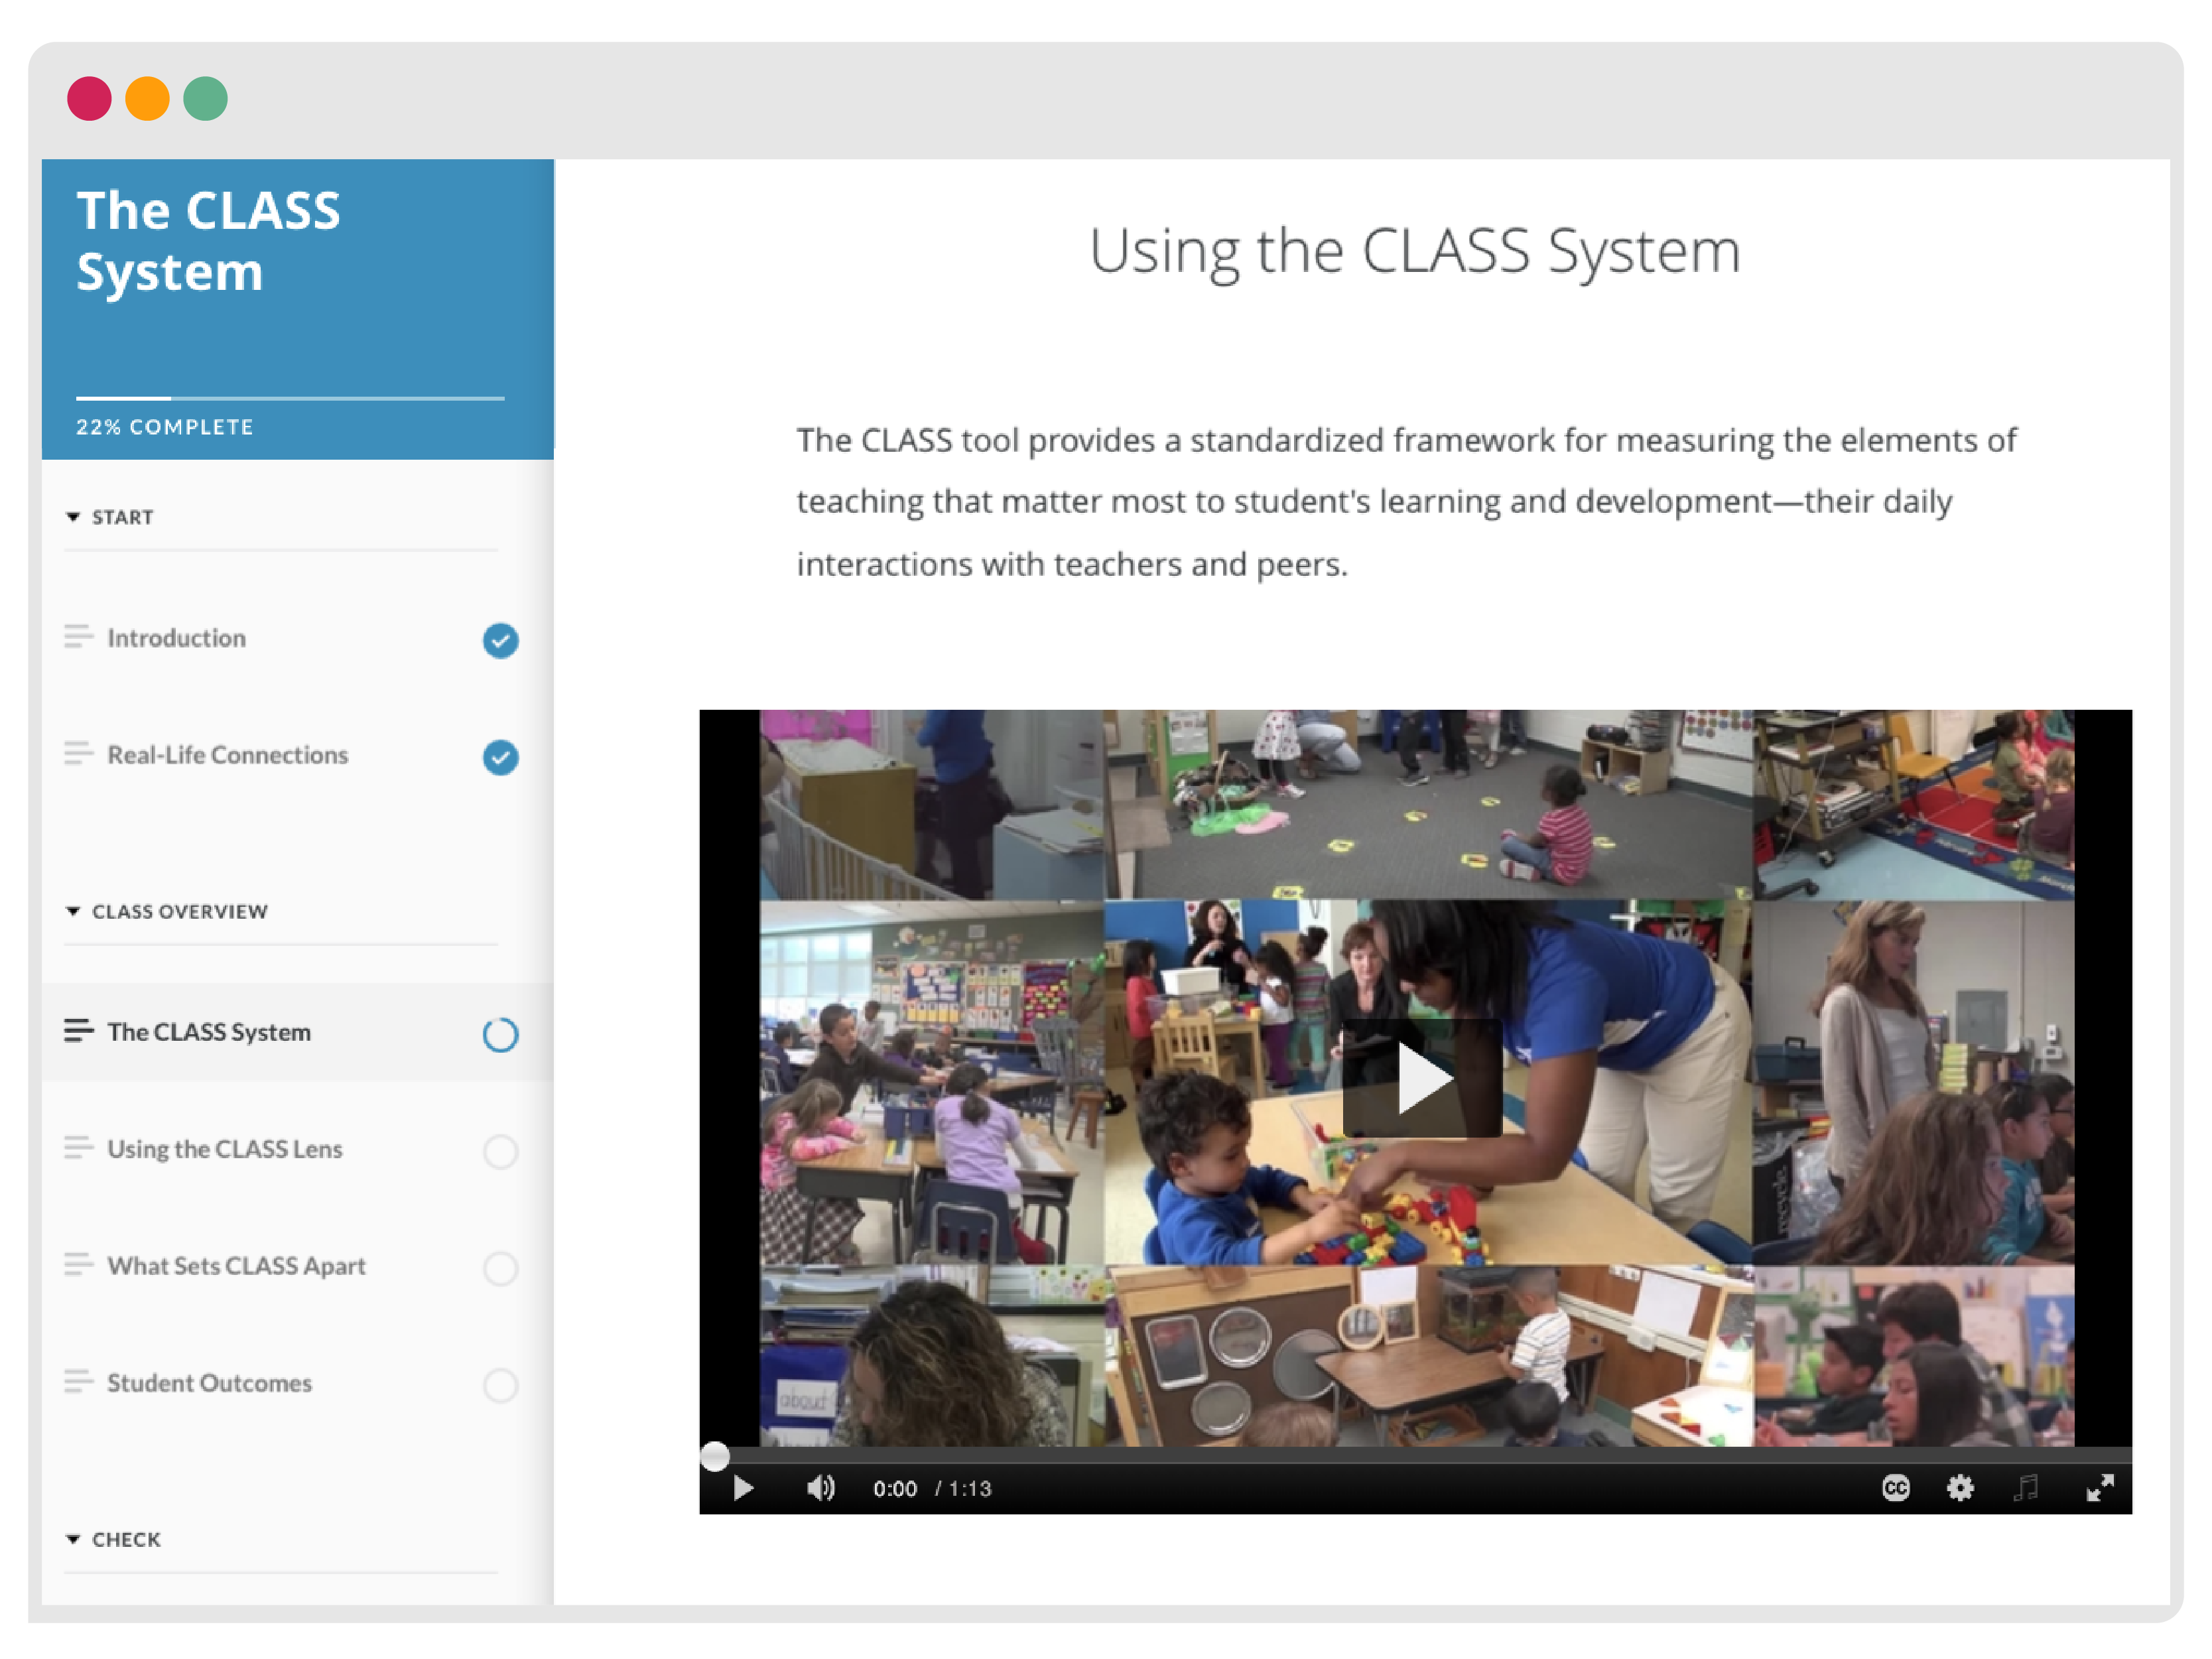Turn on closed captions with the CC icon
Screen dimensions: 2212x1659
(x=1895, y=1488)
